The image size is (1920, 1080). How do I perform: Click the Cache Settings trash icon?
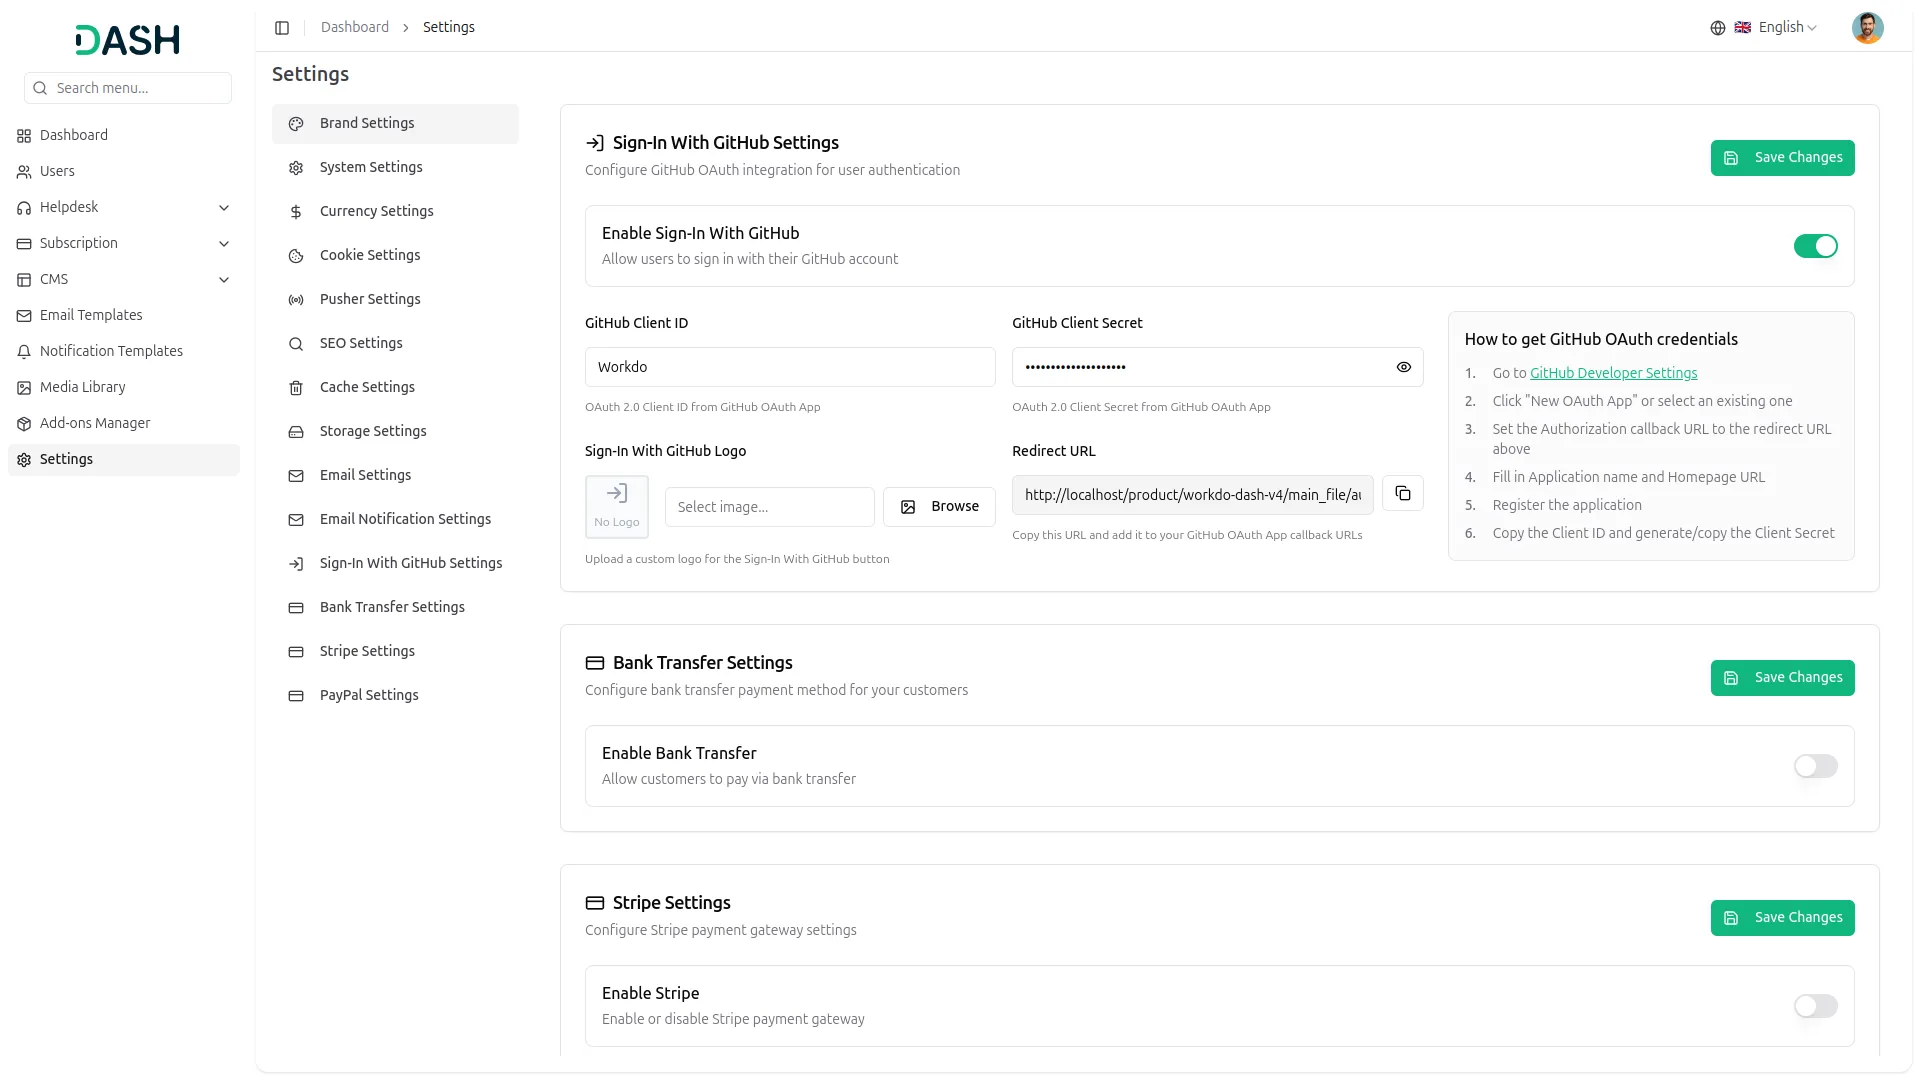[x=295, y=387]
